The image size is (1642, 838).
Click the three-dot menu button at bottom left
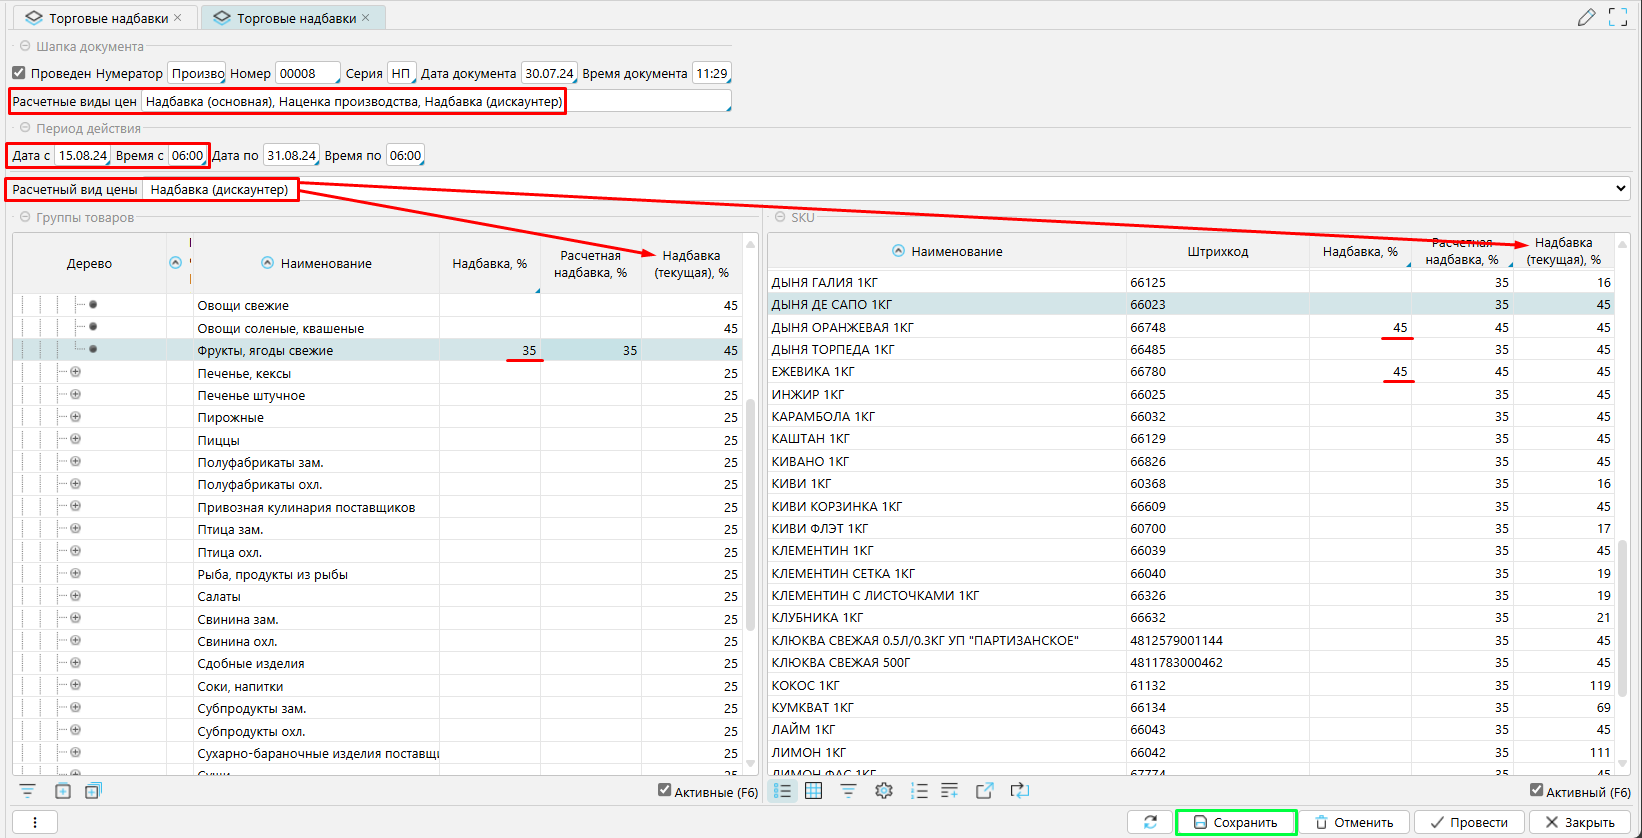tap(35, 822)
